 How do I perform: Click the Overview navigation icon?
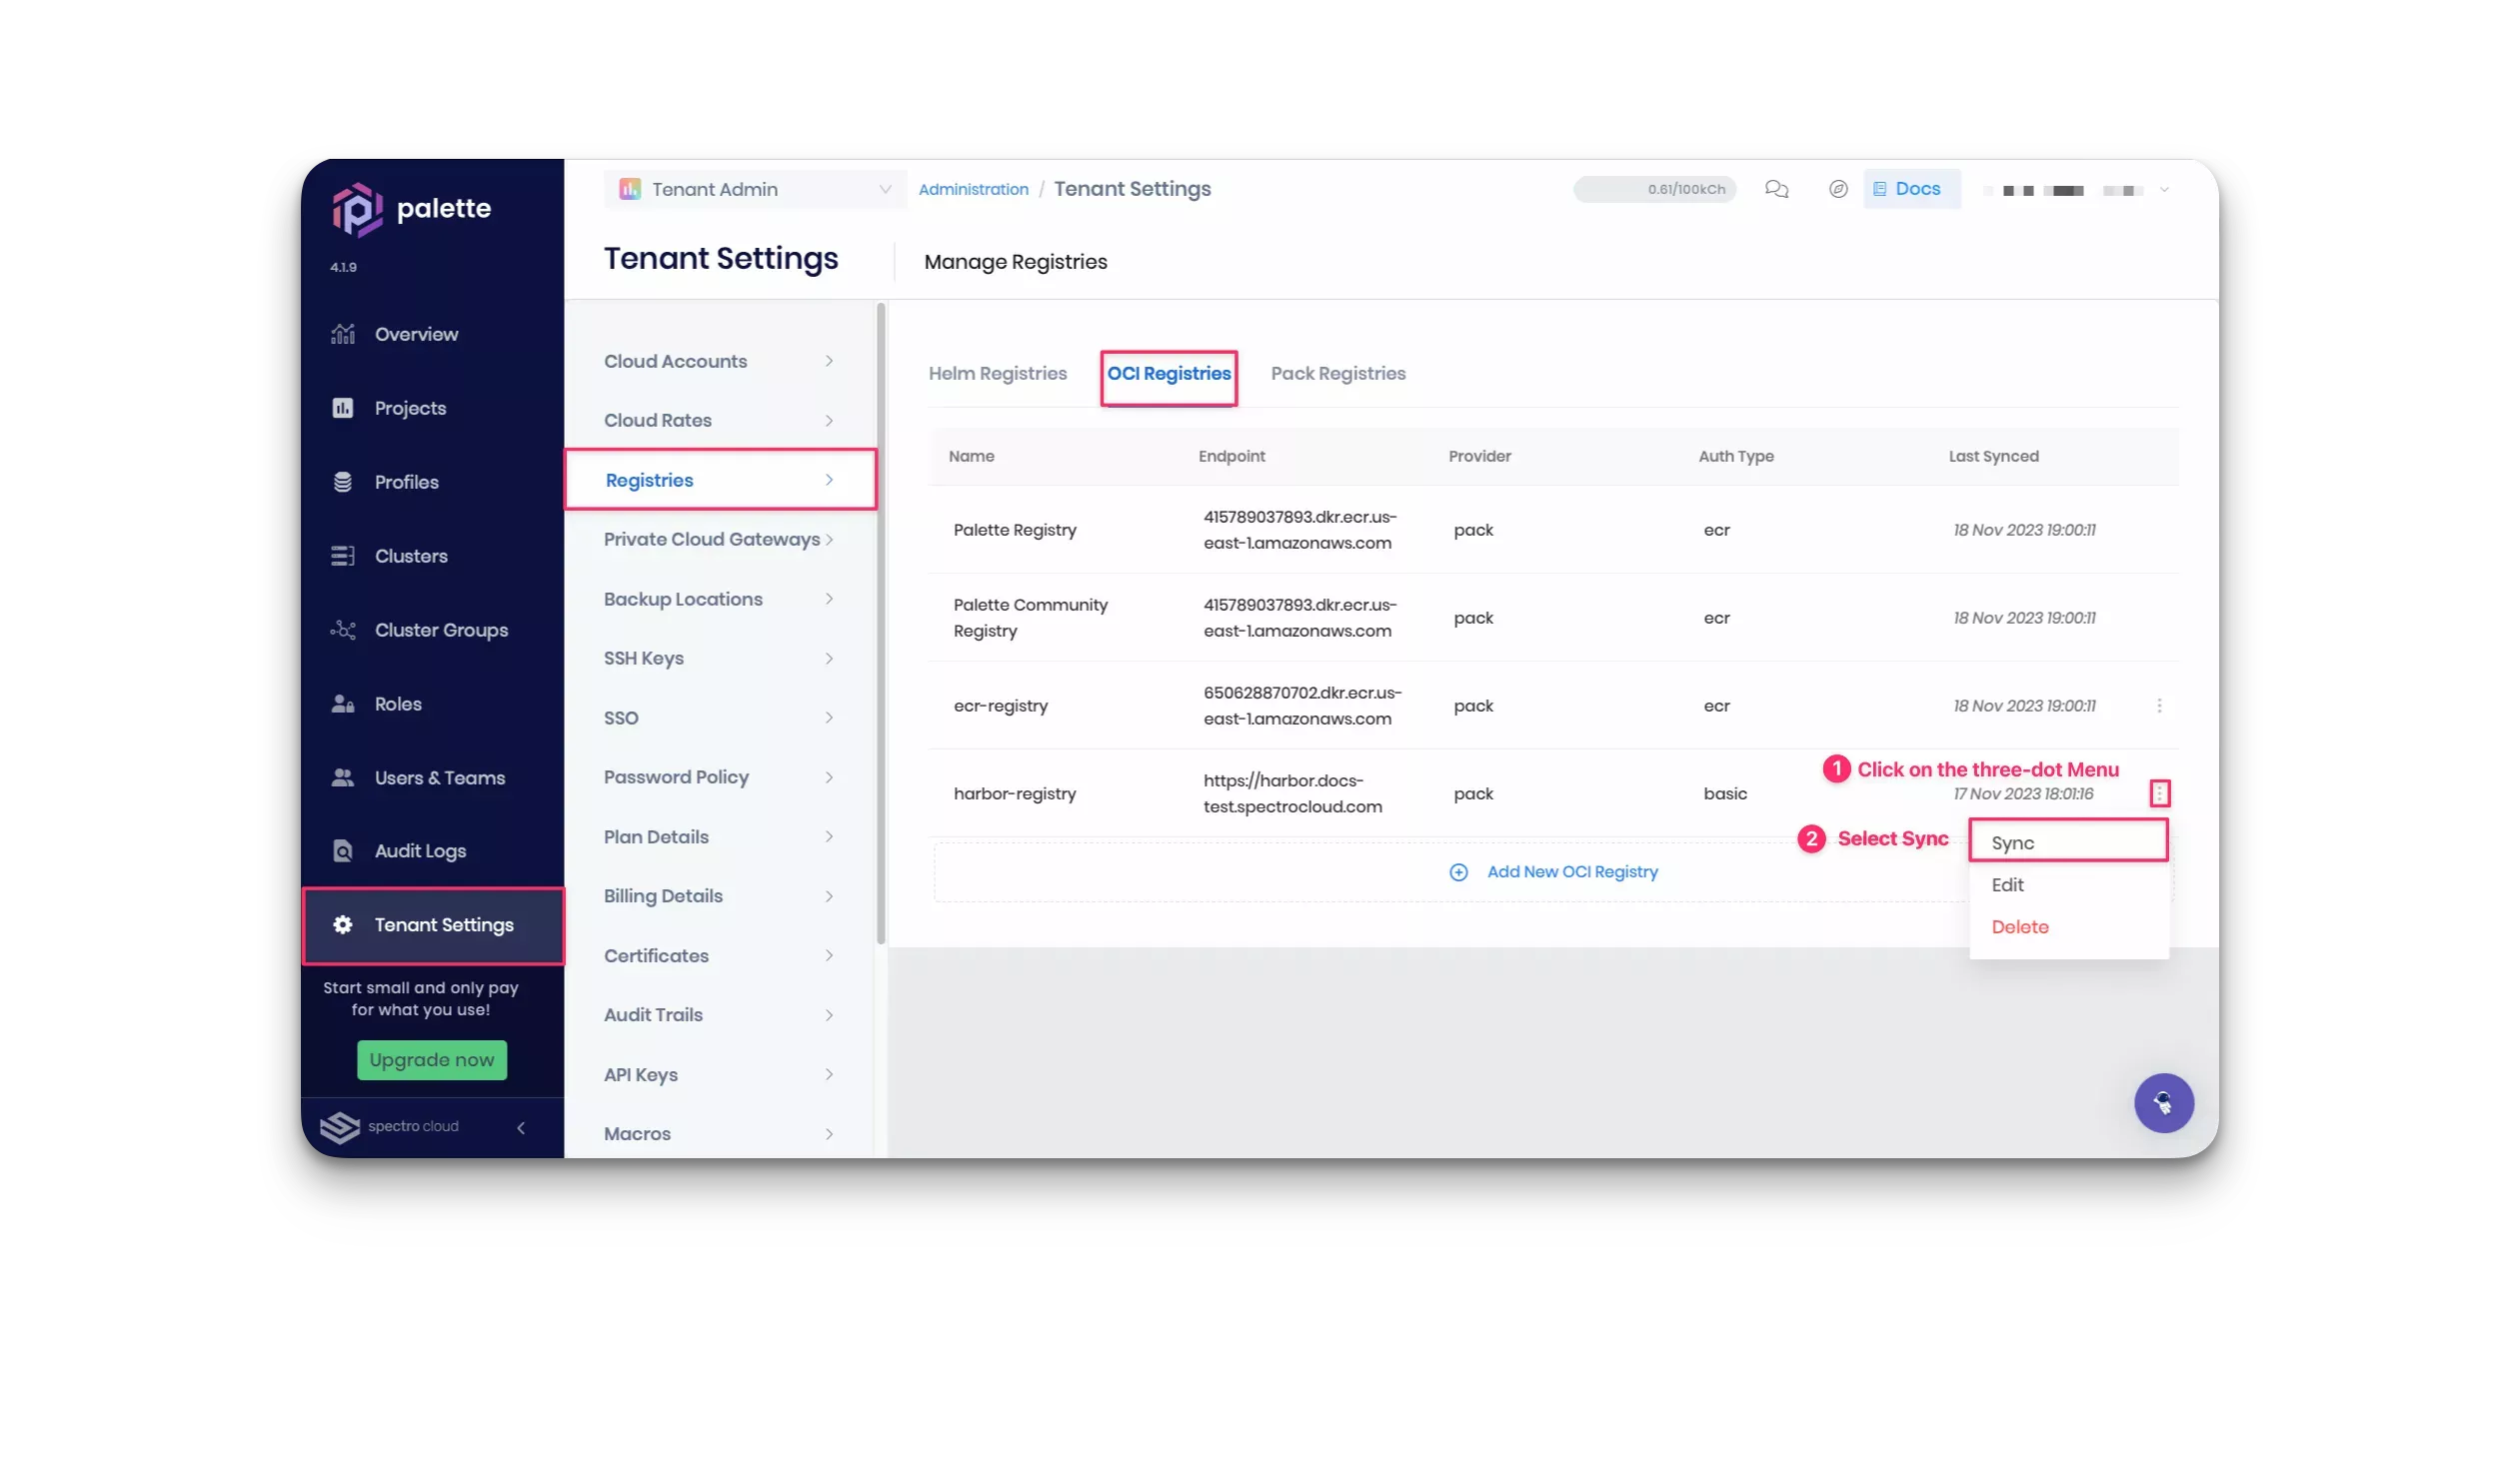[x=344, y=334]
